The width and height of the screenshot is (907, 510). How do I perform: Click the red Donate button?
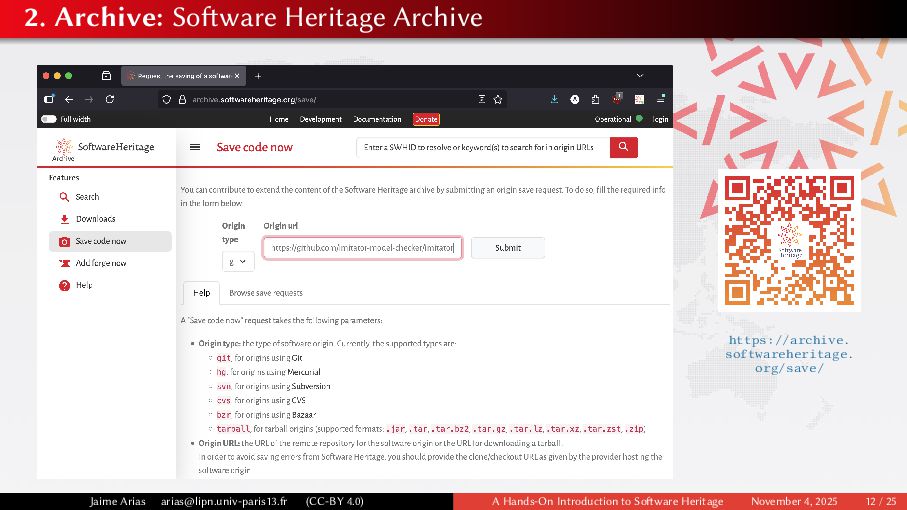point(426,119)
